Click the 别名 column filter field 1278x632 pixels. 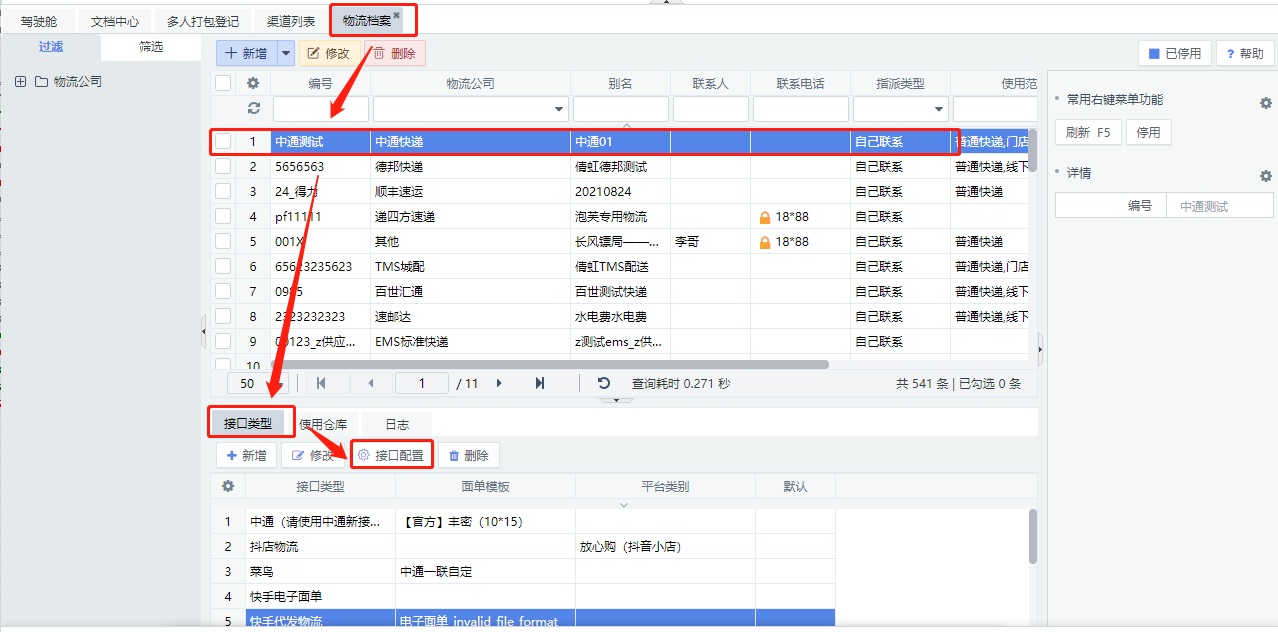621,108
